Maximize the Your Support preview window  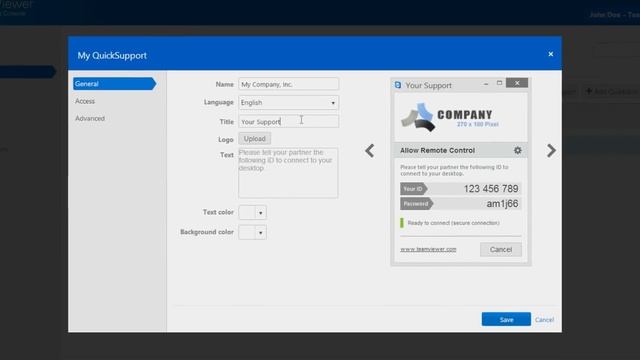coord(499,83)
